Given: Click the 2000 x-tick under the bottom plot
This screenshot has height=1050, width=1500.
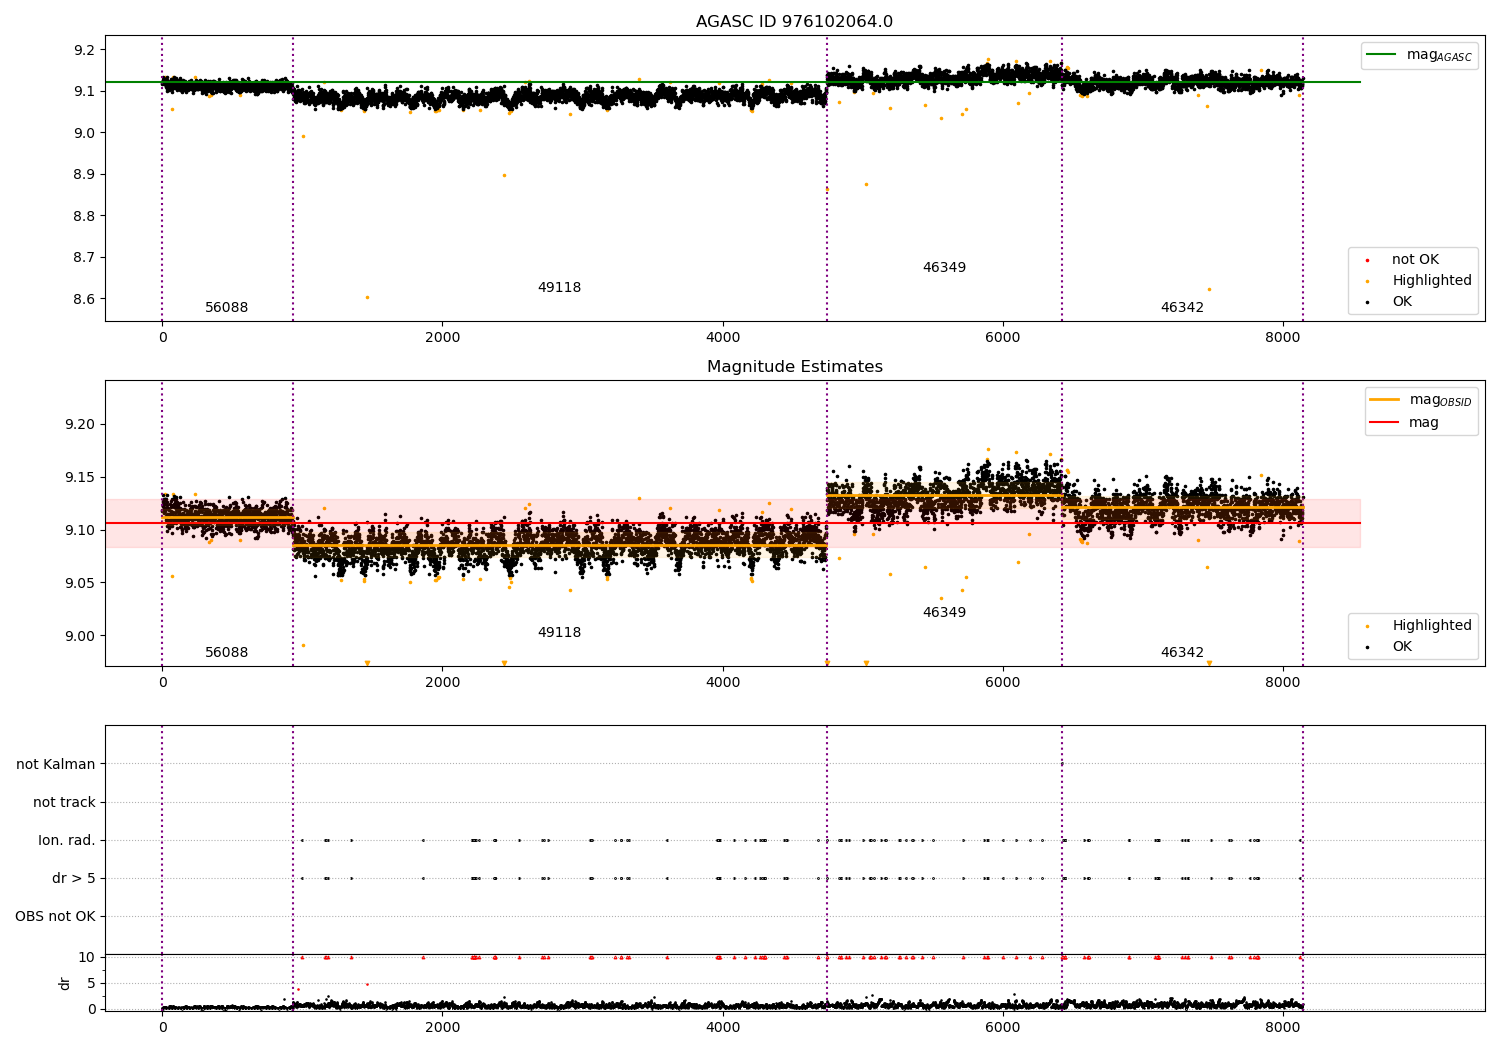Looking at the screenshot, I should [x=442, y=1026].
